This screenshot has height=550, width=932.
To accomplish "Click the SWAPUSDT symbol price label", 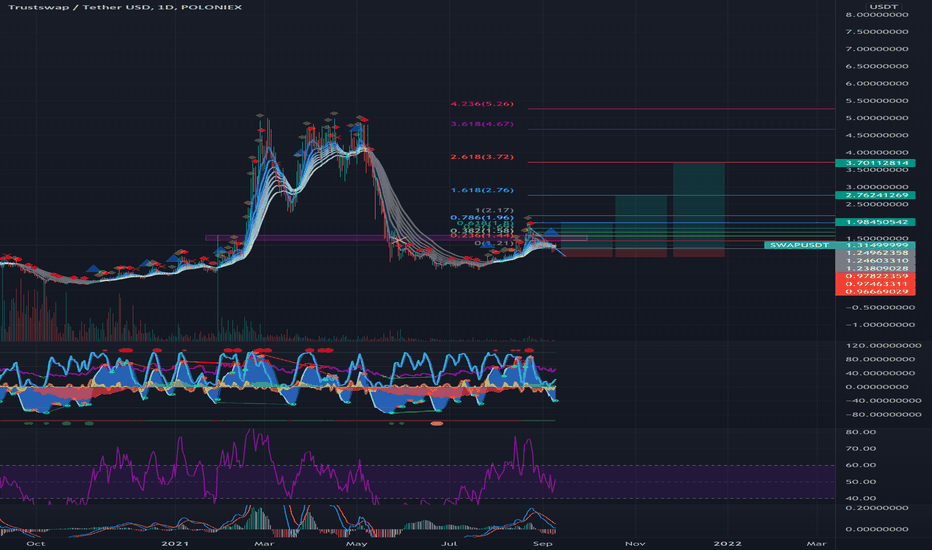I will 799,245.
